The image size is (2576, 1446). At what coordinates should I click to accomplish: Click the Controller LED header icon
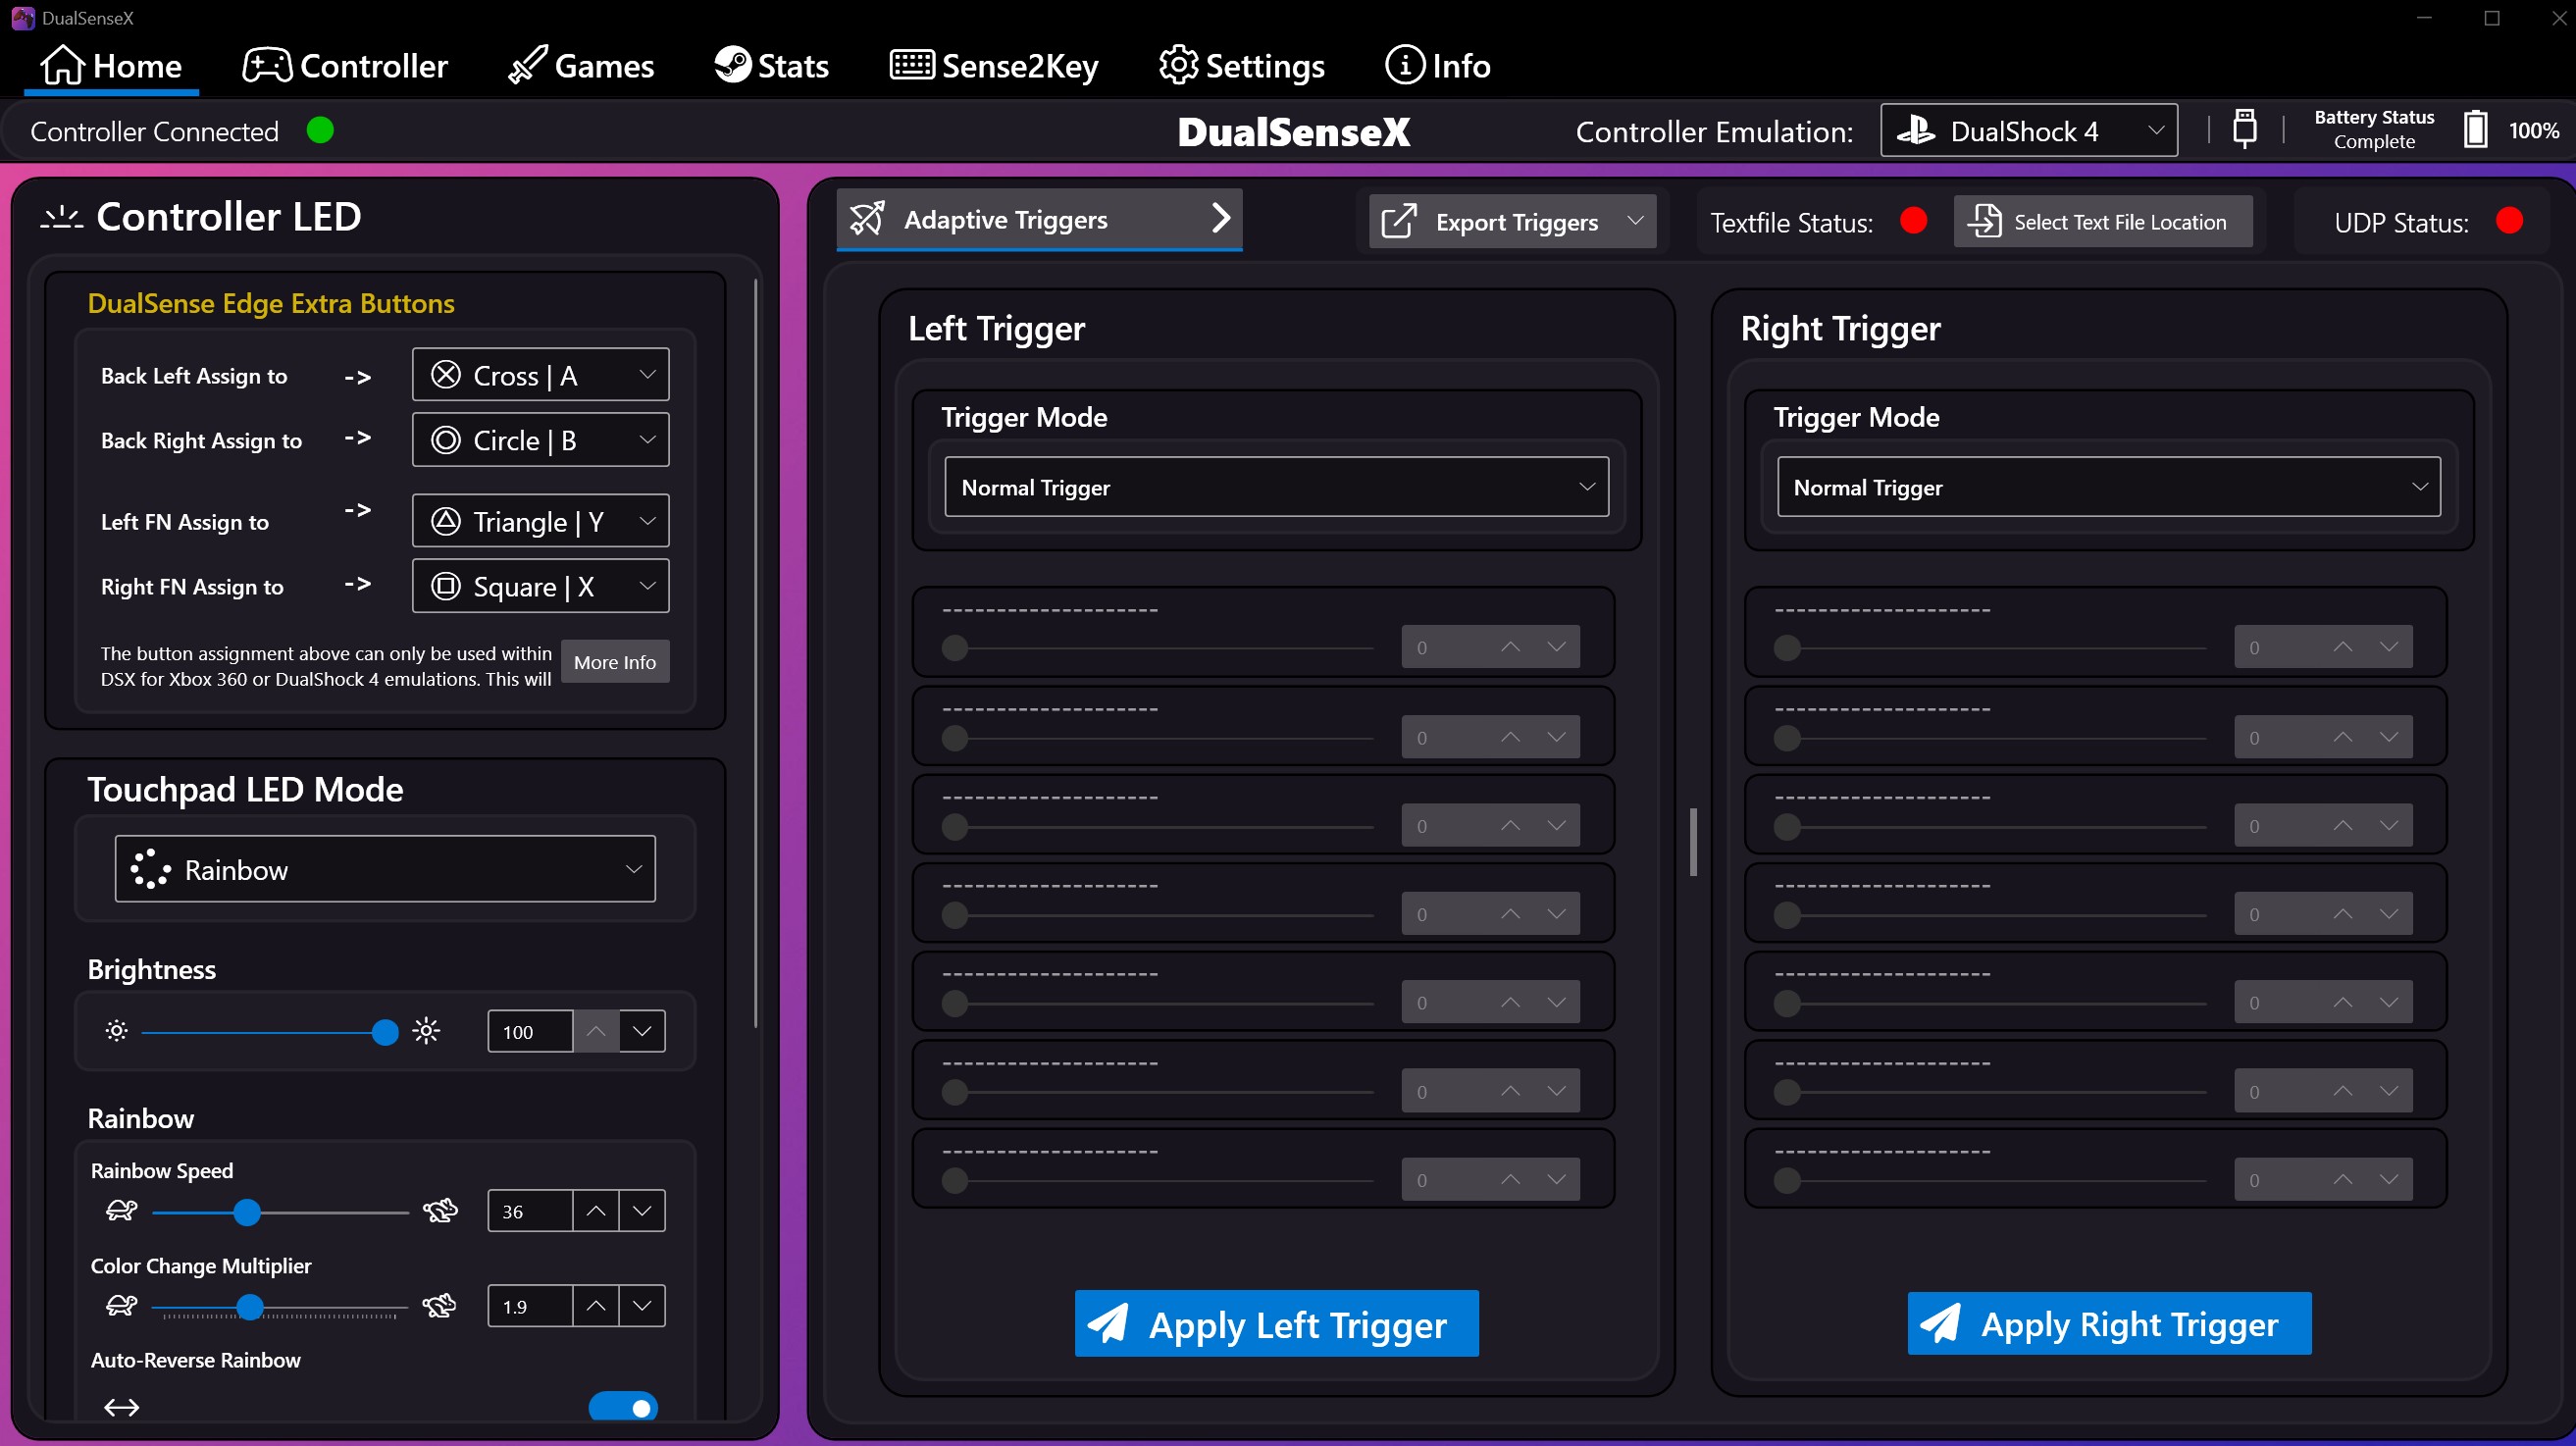62,217
